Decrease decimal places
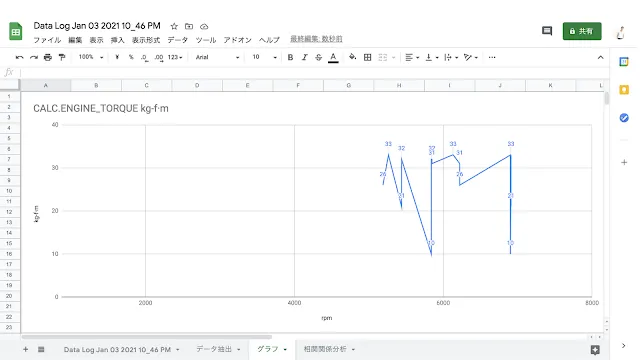The width and height of the screenshot is (640, 360). 144,58
